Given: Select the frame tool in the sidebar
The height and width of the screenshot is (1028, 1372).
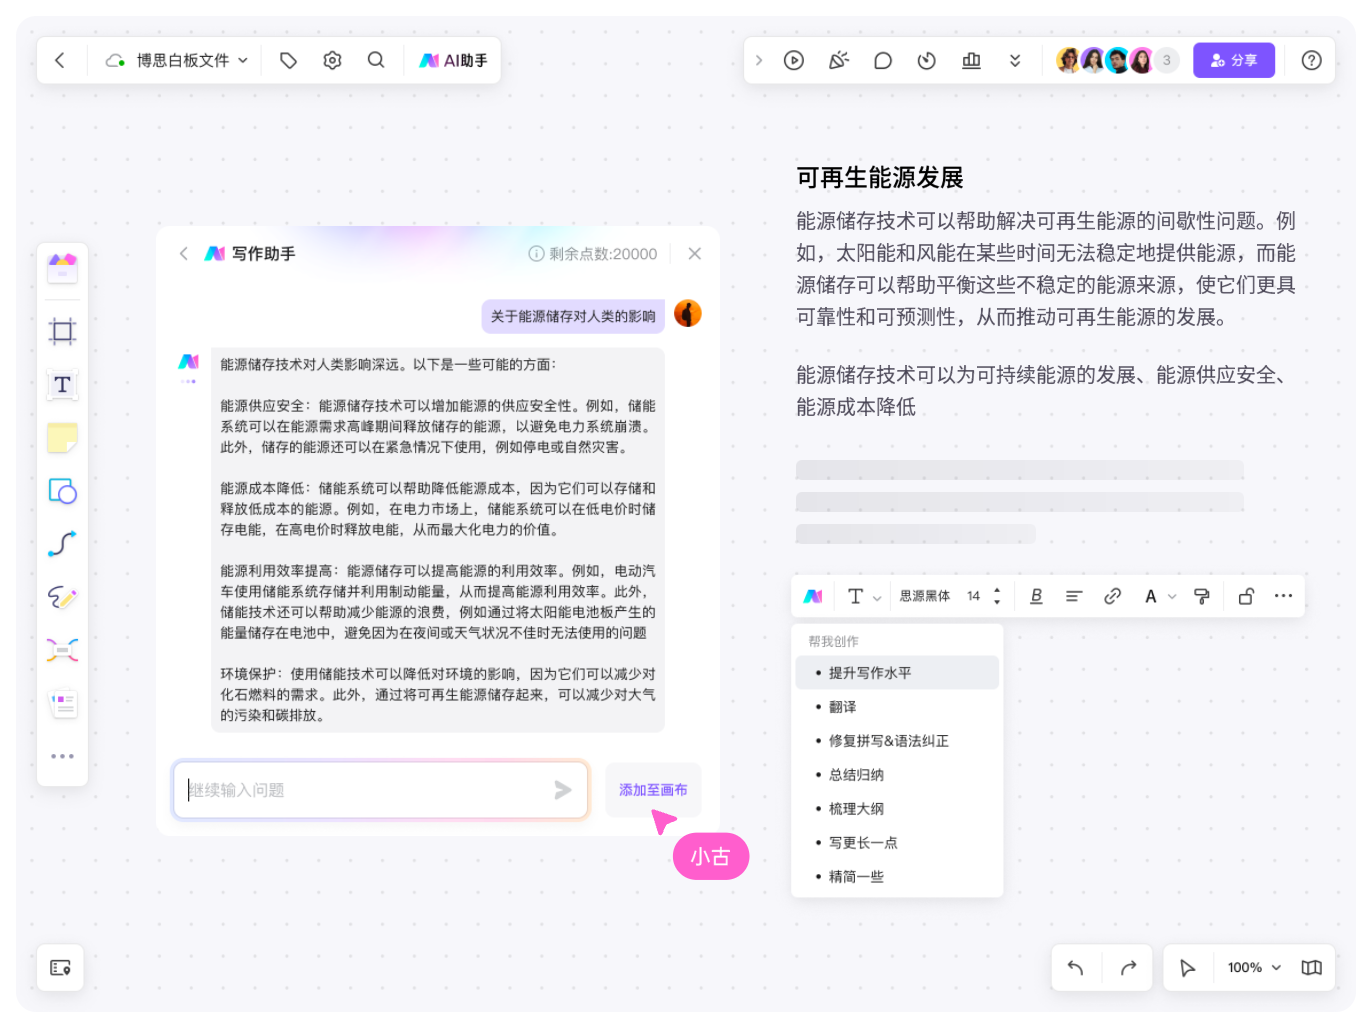Looking at the screenshot, I should point(62,331).
